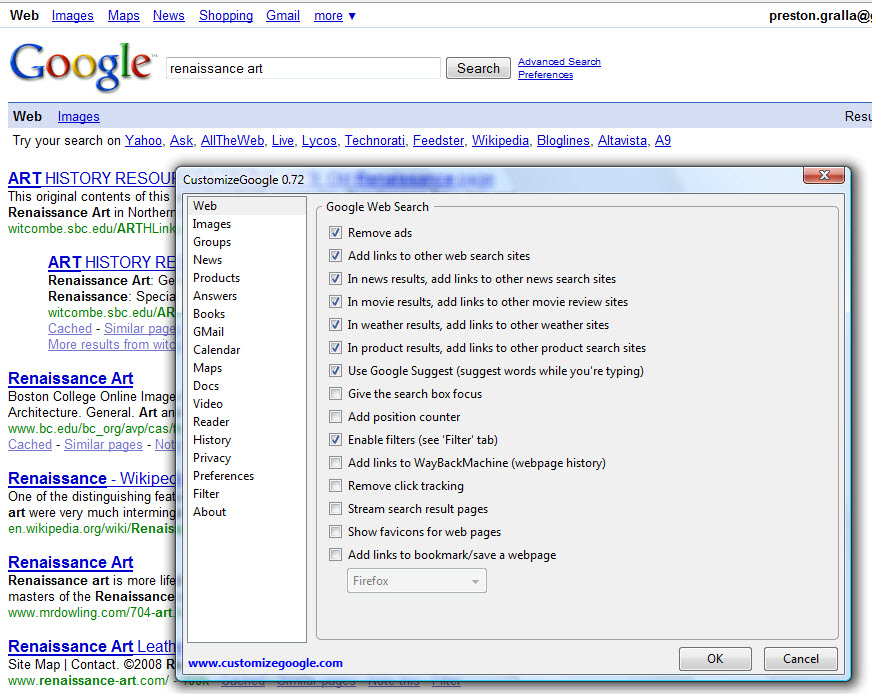
Task: Enable Add position counter option
Action: pyautogui.click(x=335, y=417)
